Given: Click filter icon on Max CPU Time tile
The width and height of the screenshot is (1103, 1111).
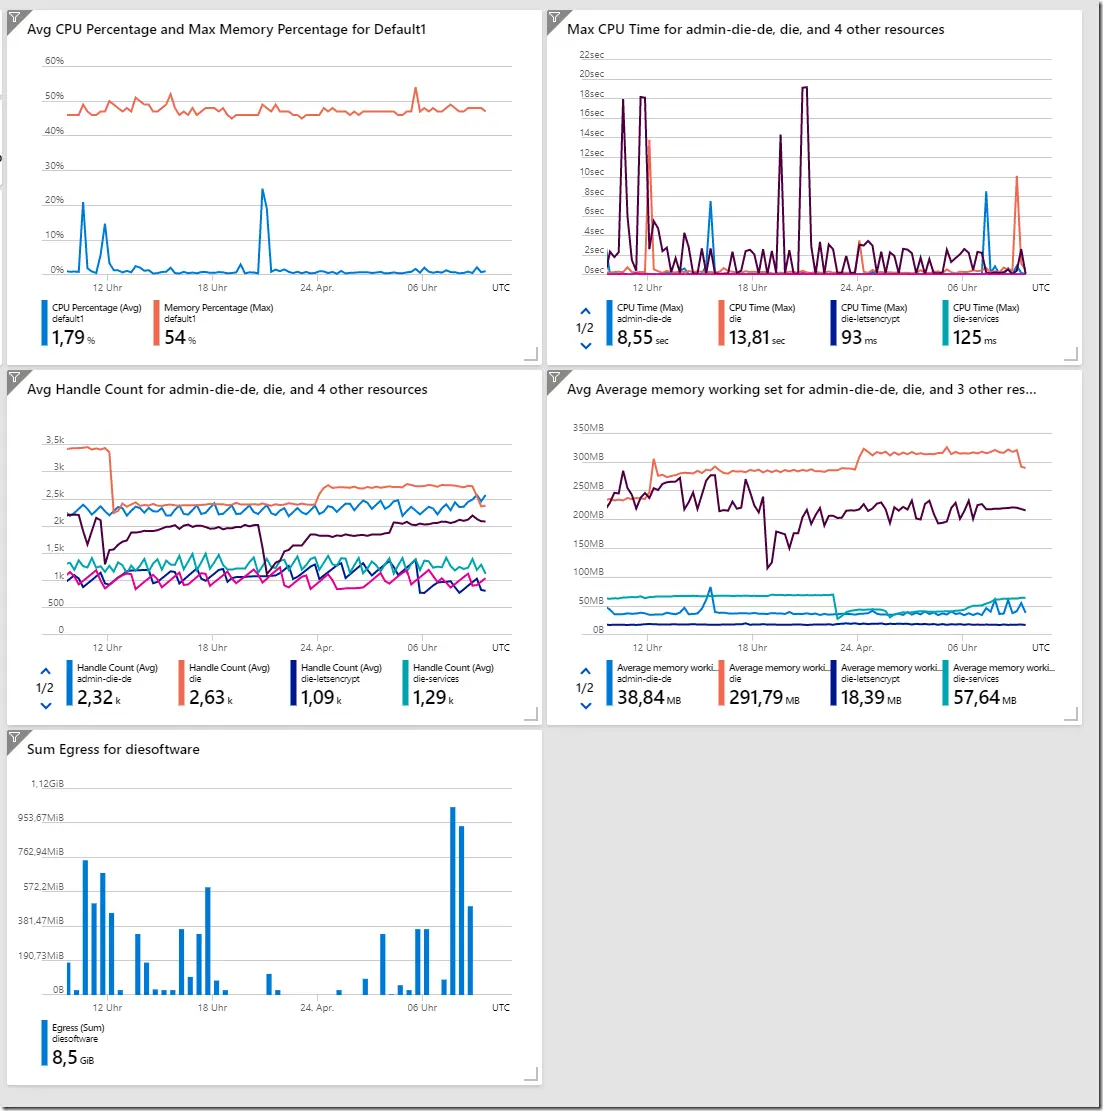Looking at the screenshot, I should (x=555, y=18).
